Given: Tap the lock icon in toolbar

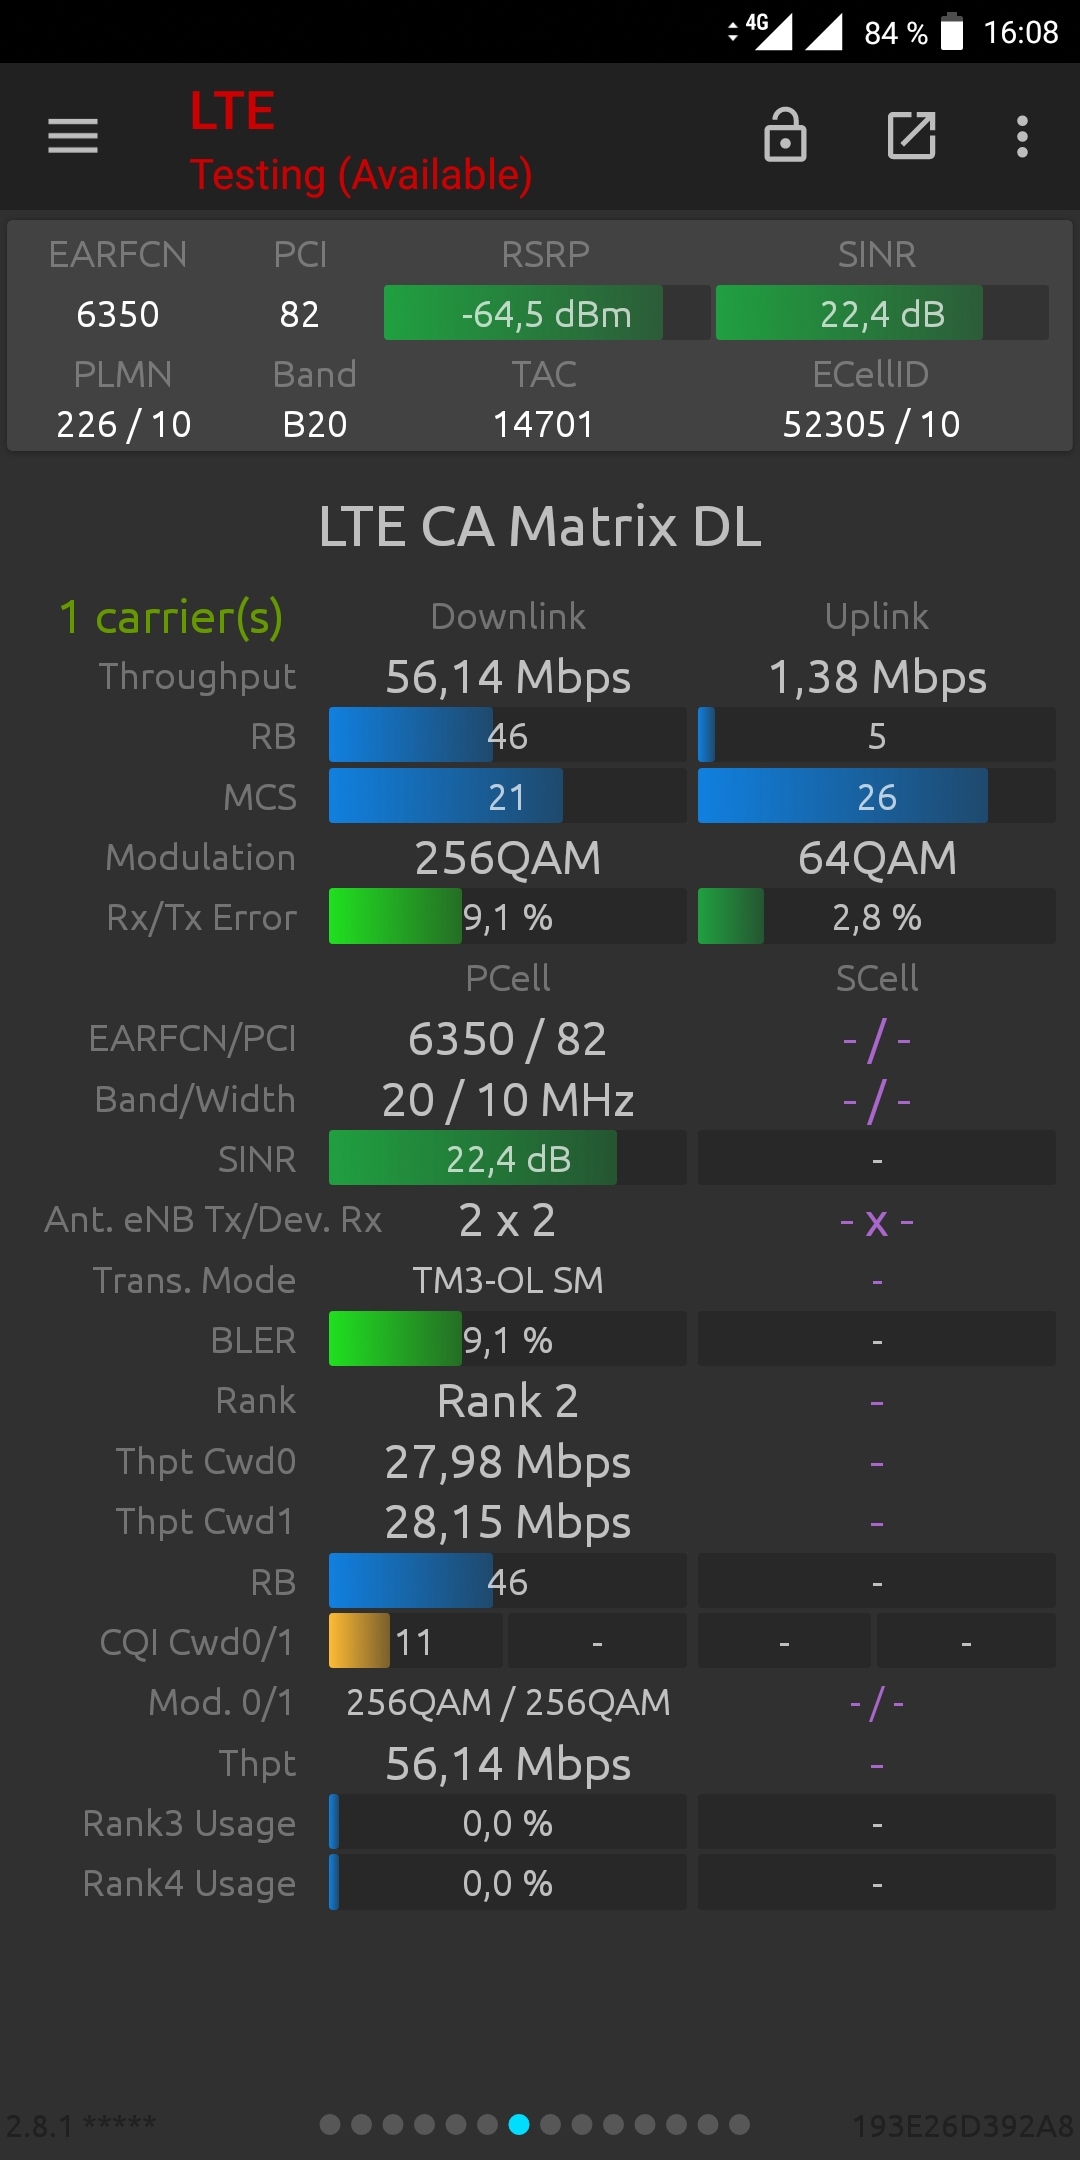Looking at the screenshot, I should coord(785,135).
